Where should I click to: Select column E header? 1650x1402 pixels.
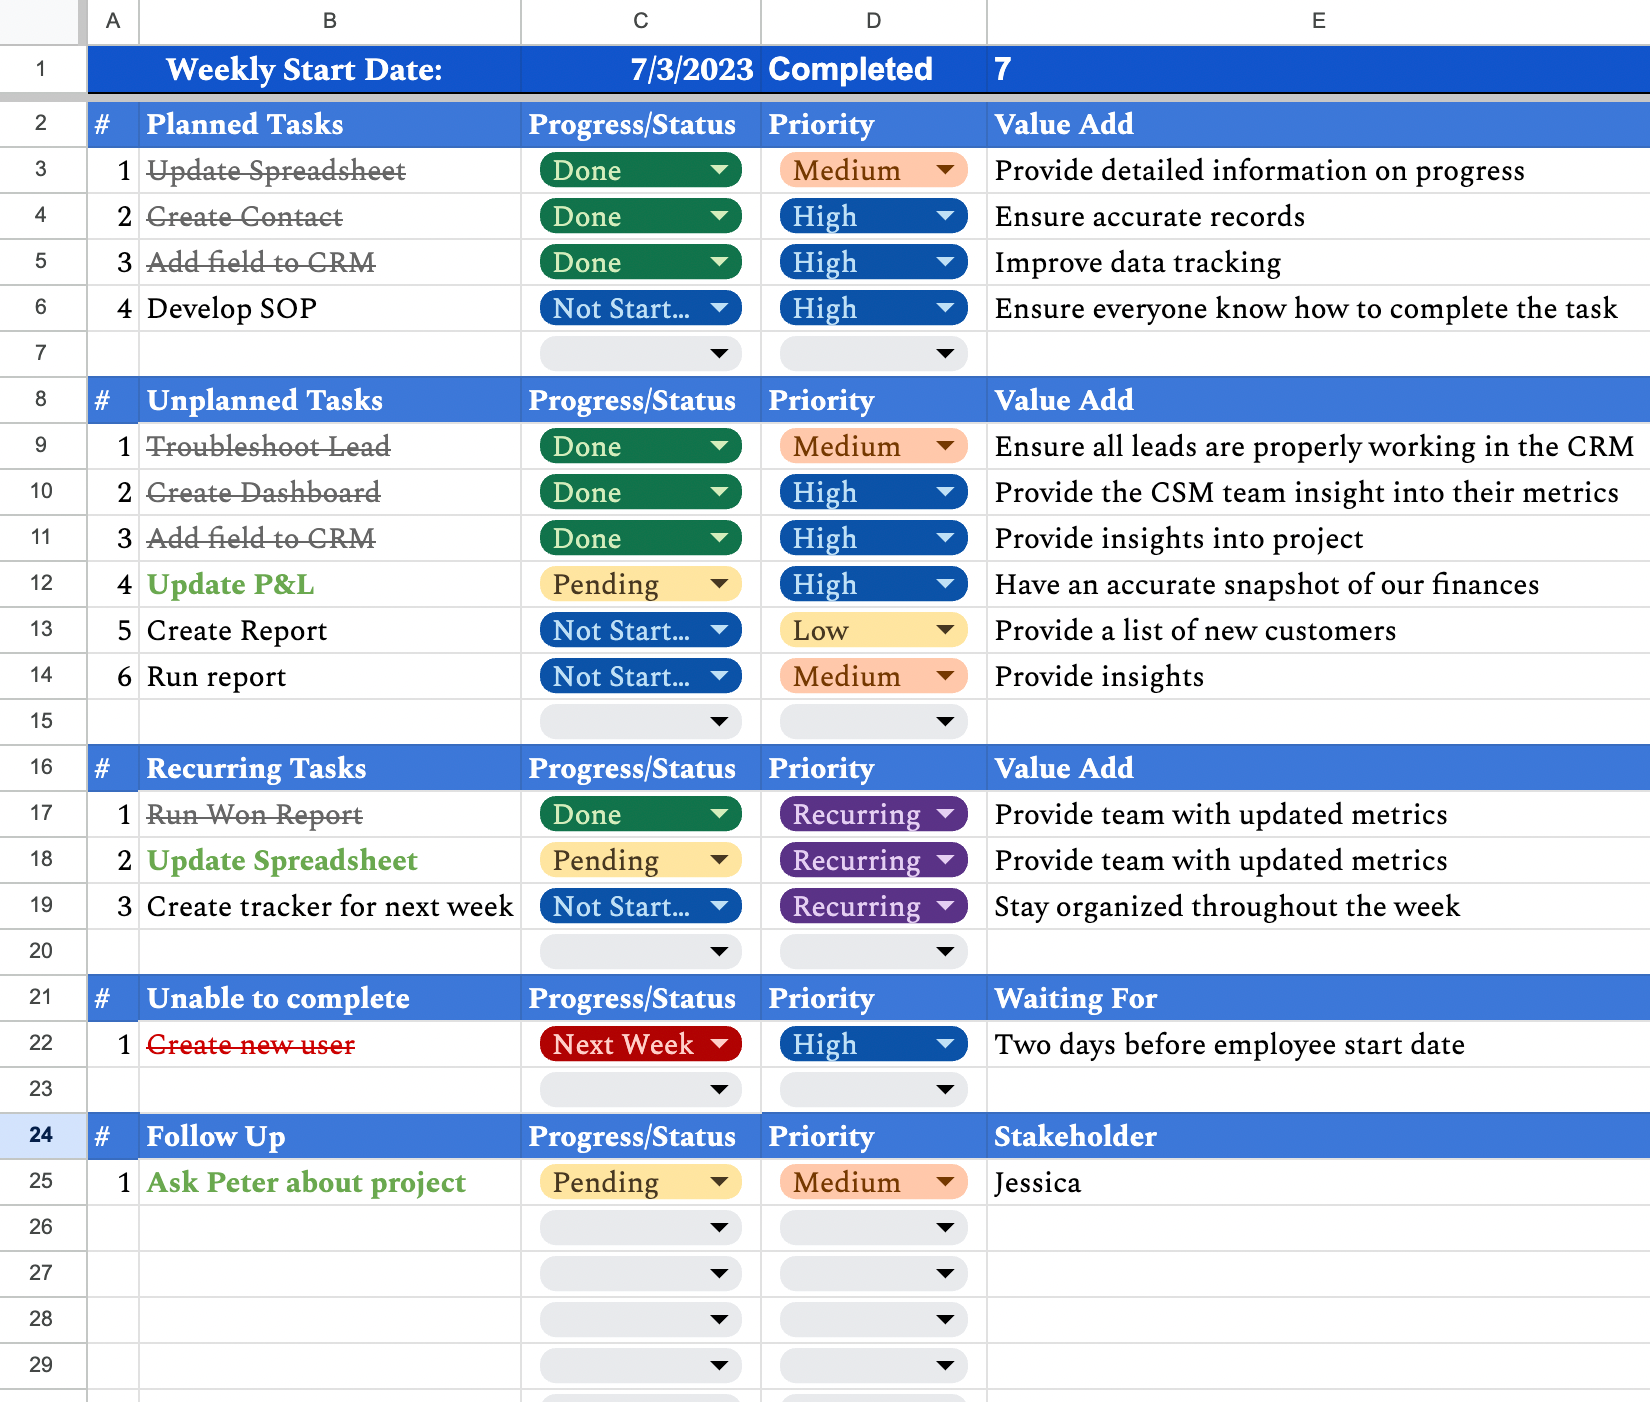[1317, 21]
